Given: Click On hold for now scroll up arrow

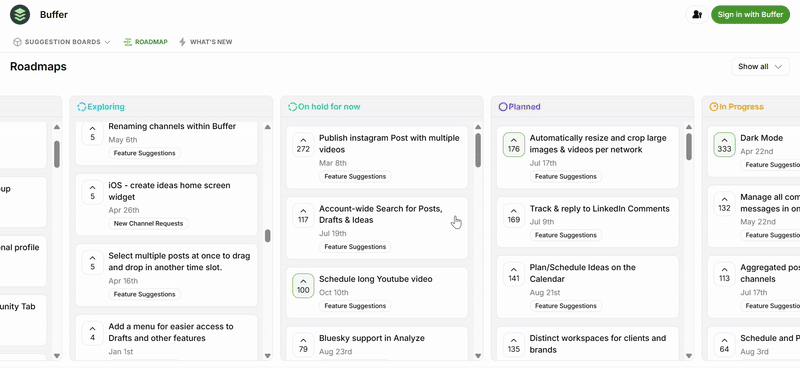Looking at the screenshot, I should point(478,127).
